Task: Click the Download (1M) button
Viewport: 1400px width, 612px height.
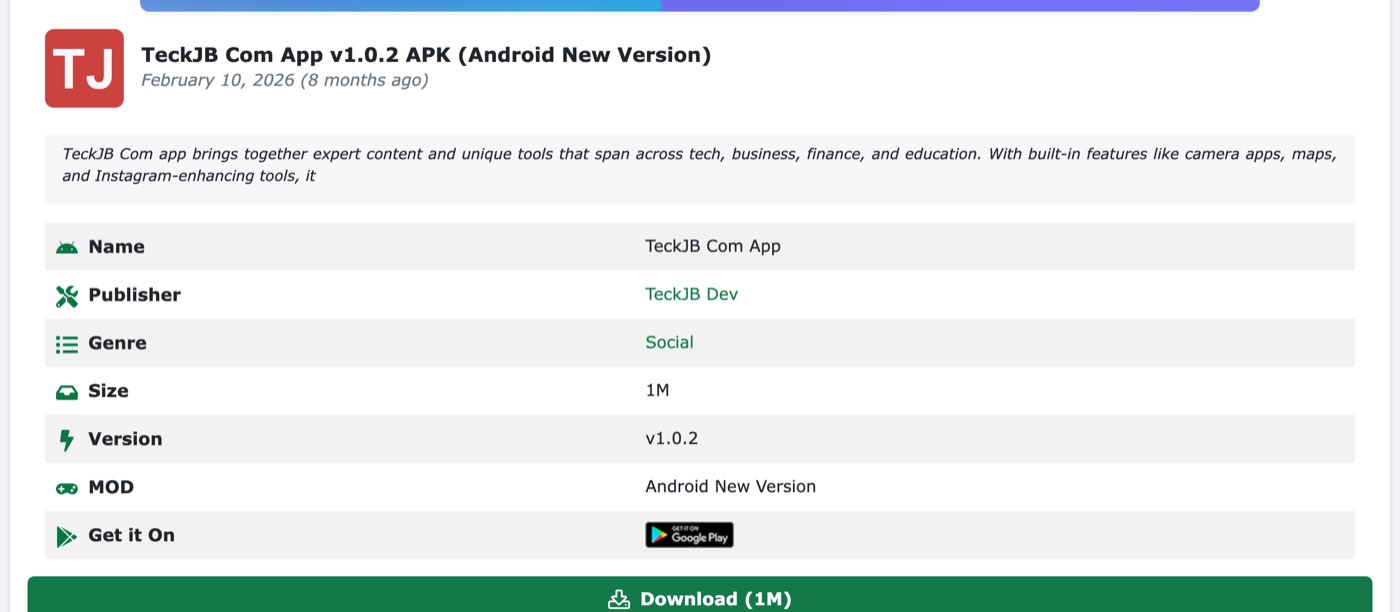Action: [x=700, y=596]
